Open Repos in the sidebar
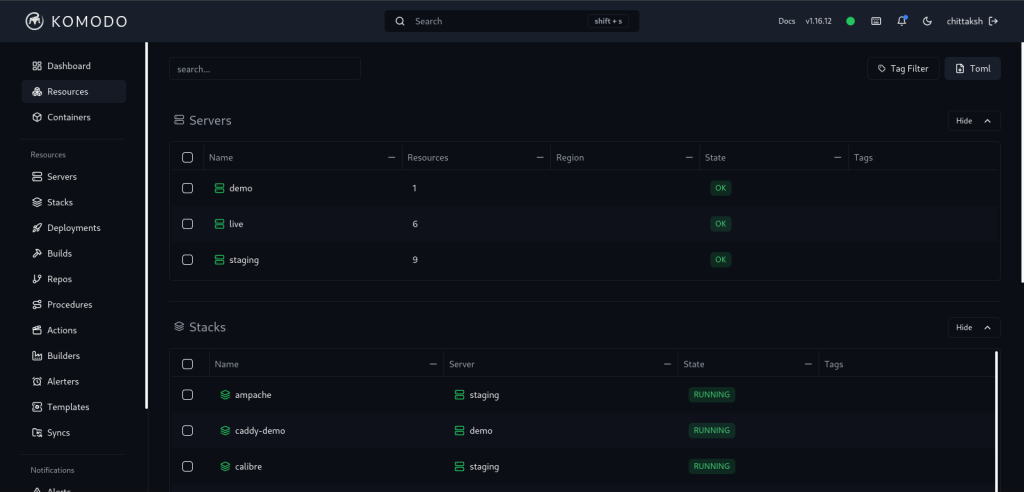 click(x=74, y=279)
